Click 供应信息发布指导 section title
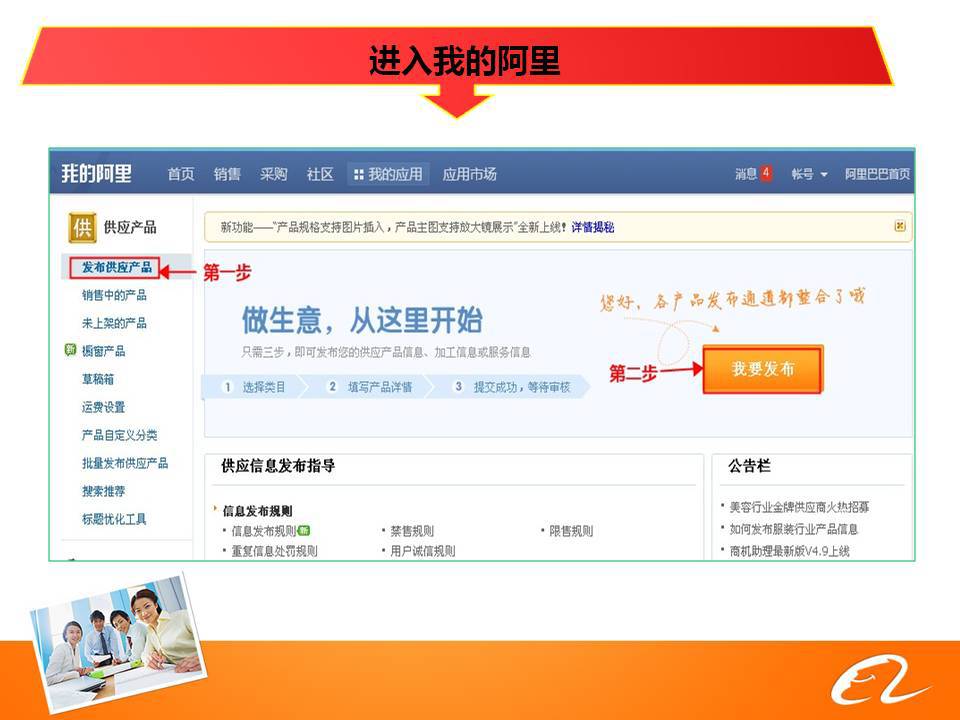960x720 pixels. click(x=278, y=466)
